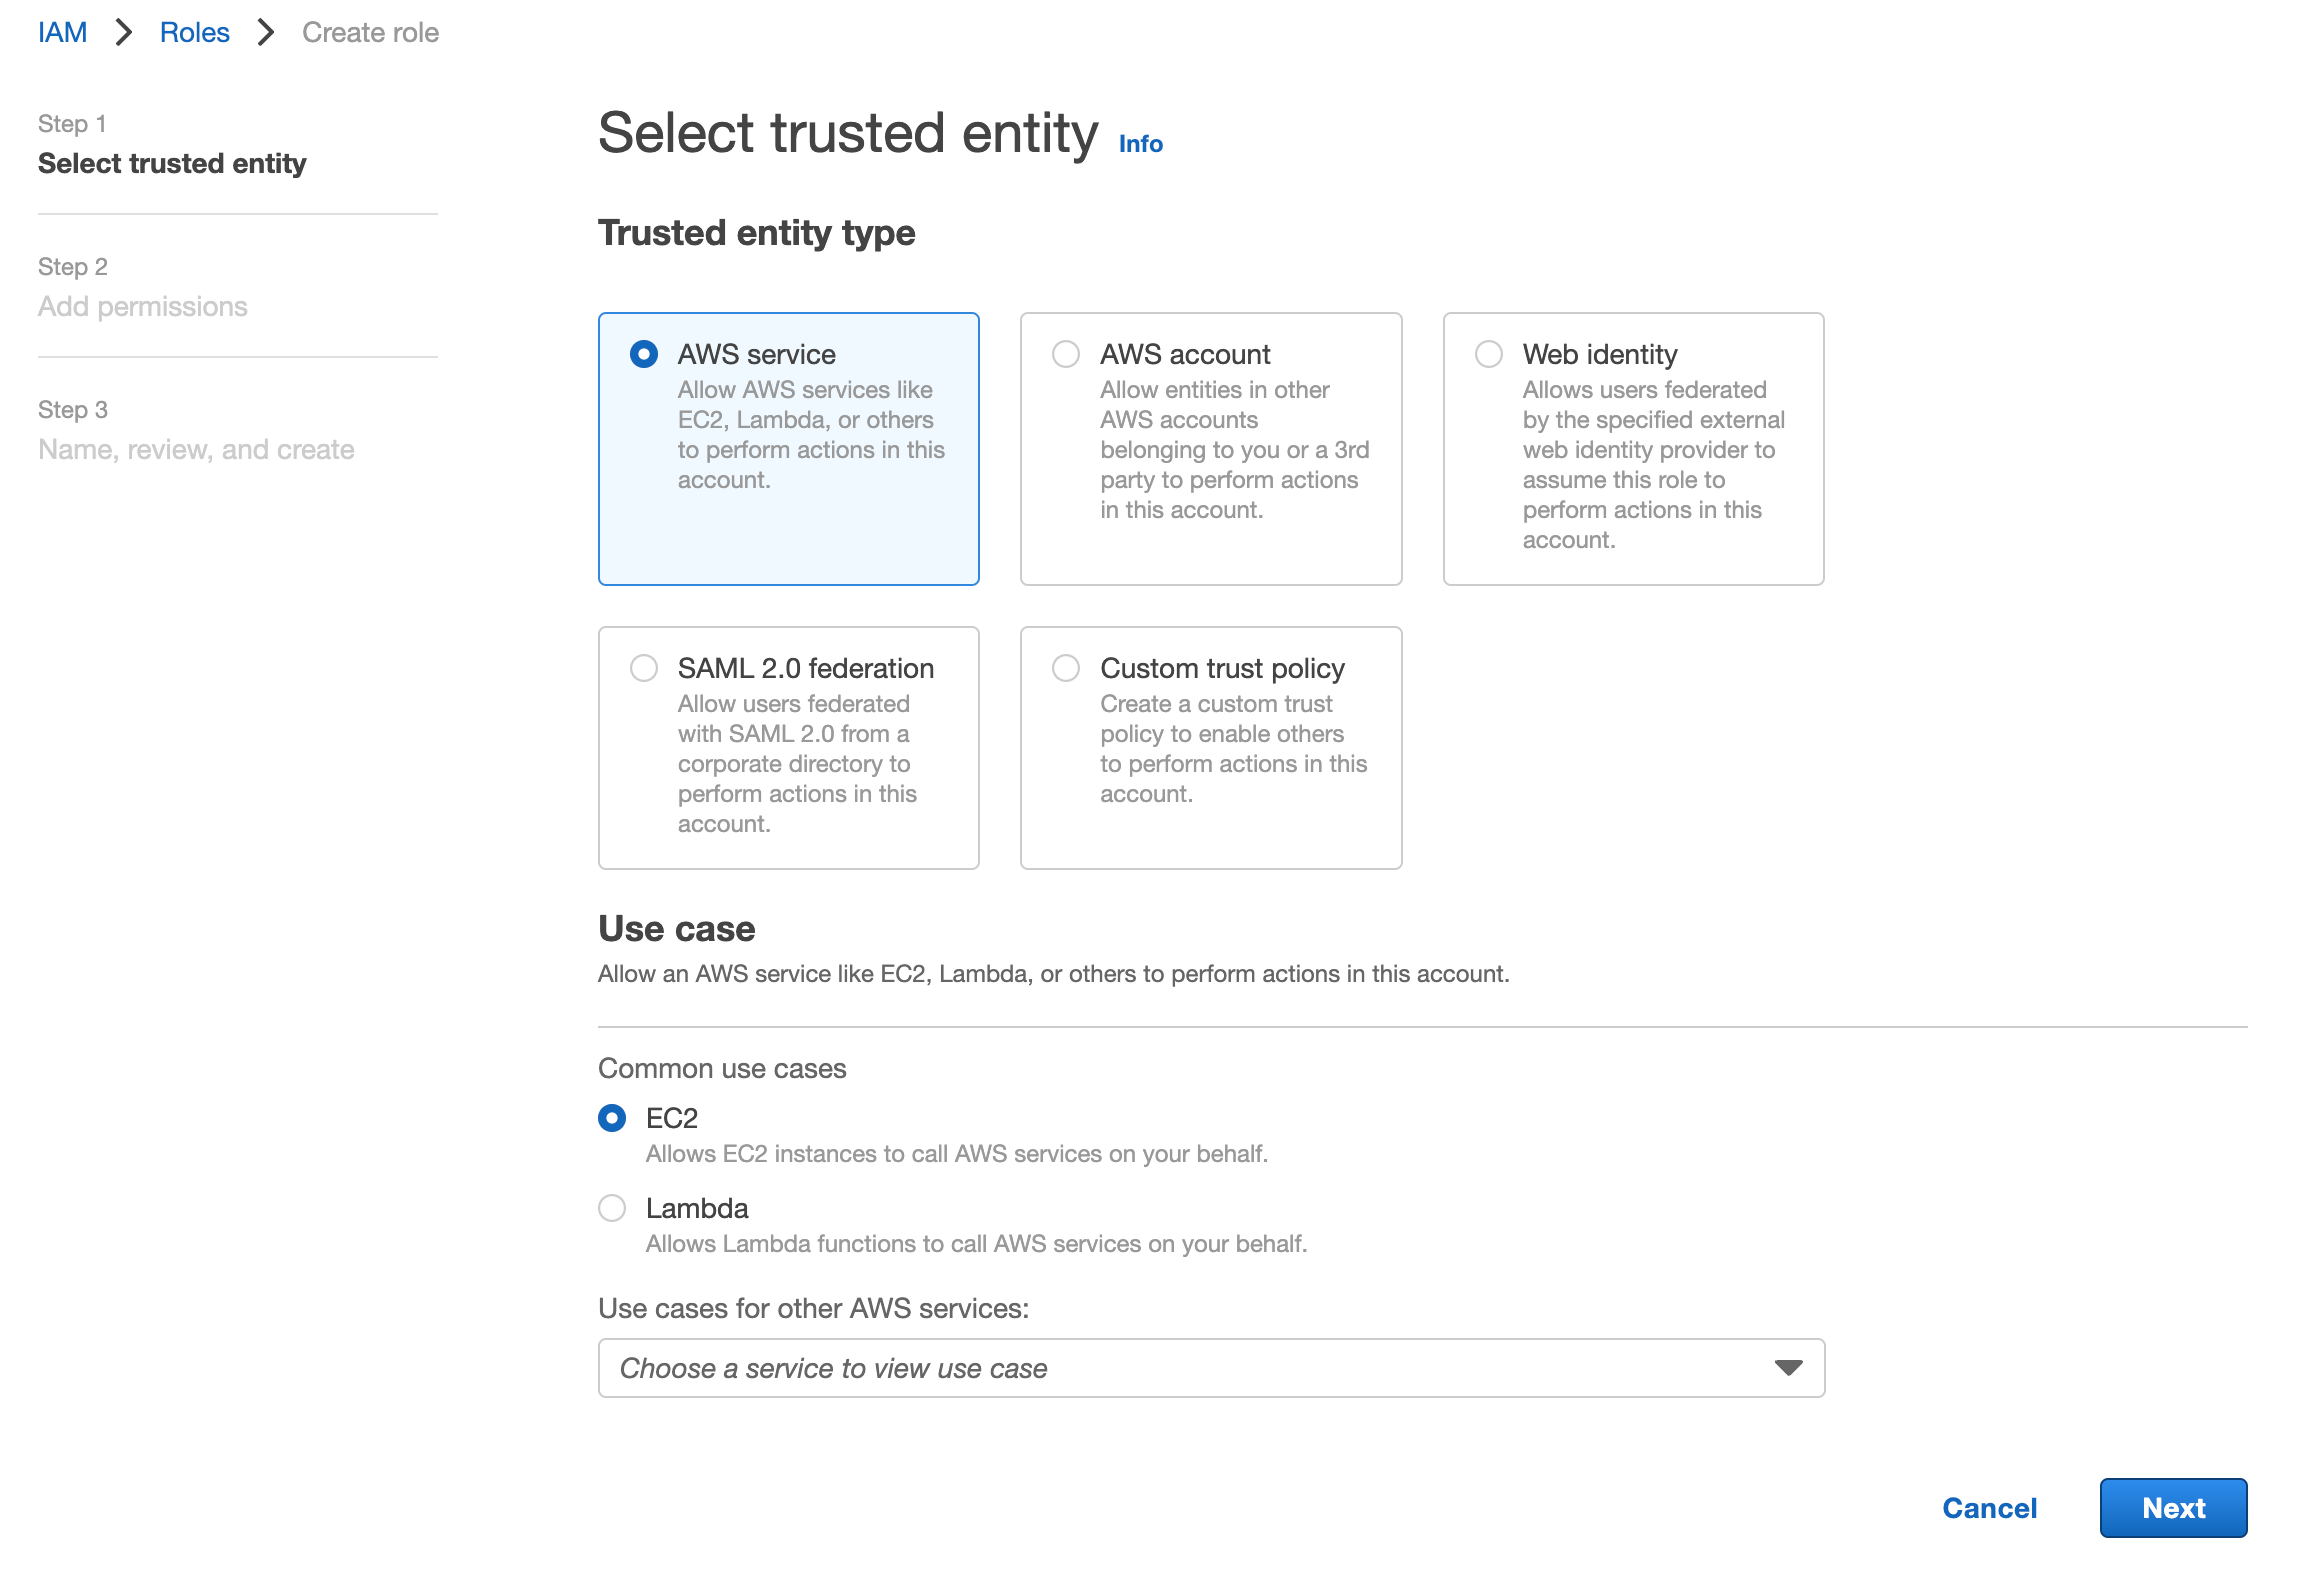The width and height of the screenshot is (2300, 1576).
Task: Toggle the AWS account trusted entity type
Action: click(1063, 353)
